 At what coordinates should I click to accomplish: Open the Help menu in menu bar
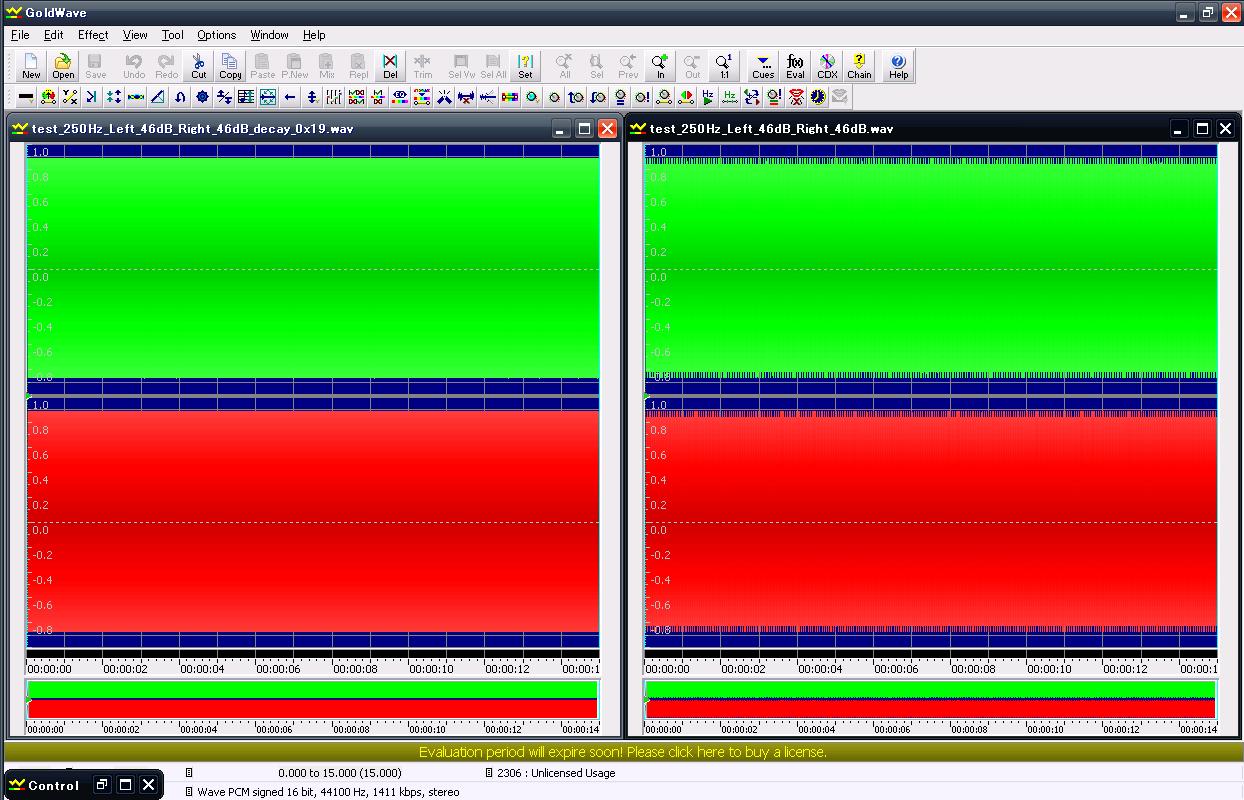tap(314, 35)
